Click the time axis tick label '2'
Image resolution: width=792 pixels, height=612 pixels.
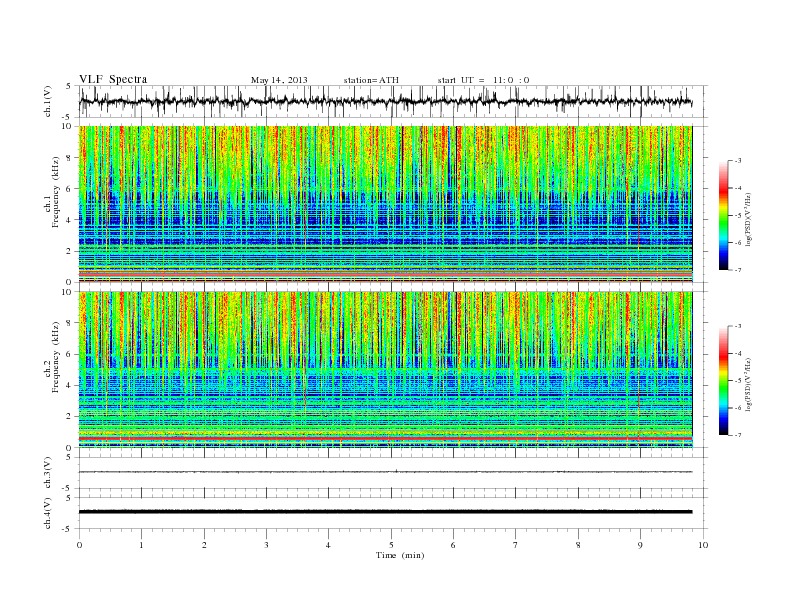click(204, 545)
